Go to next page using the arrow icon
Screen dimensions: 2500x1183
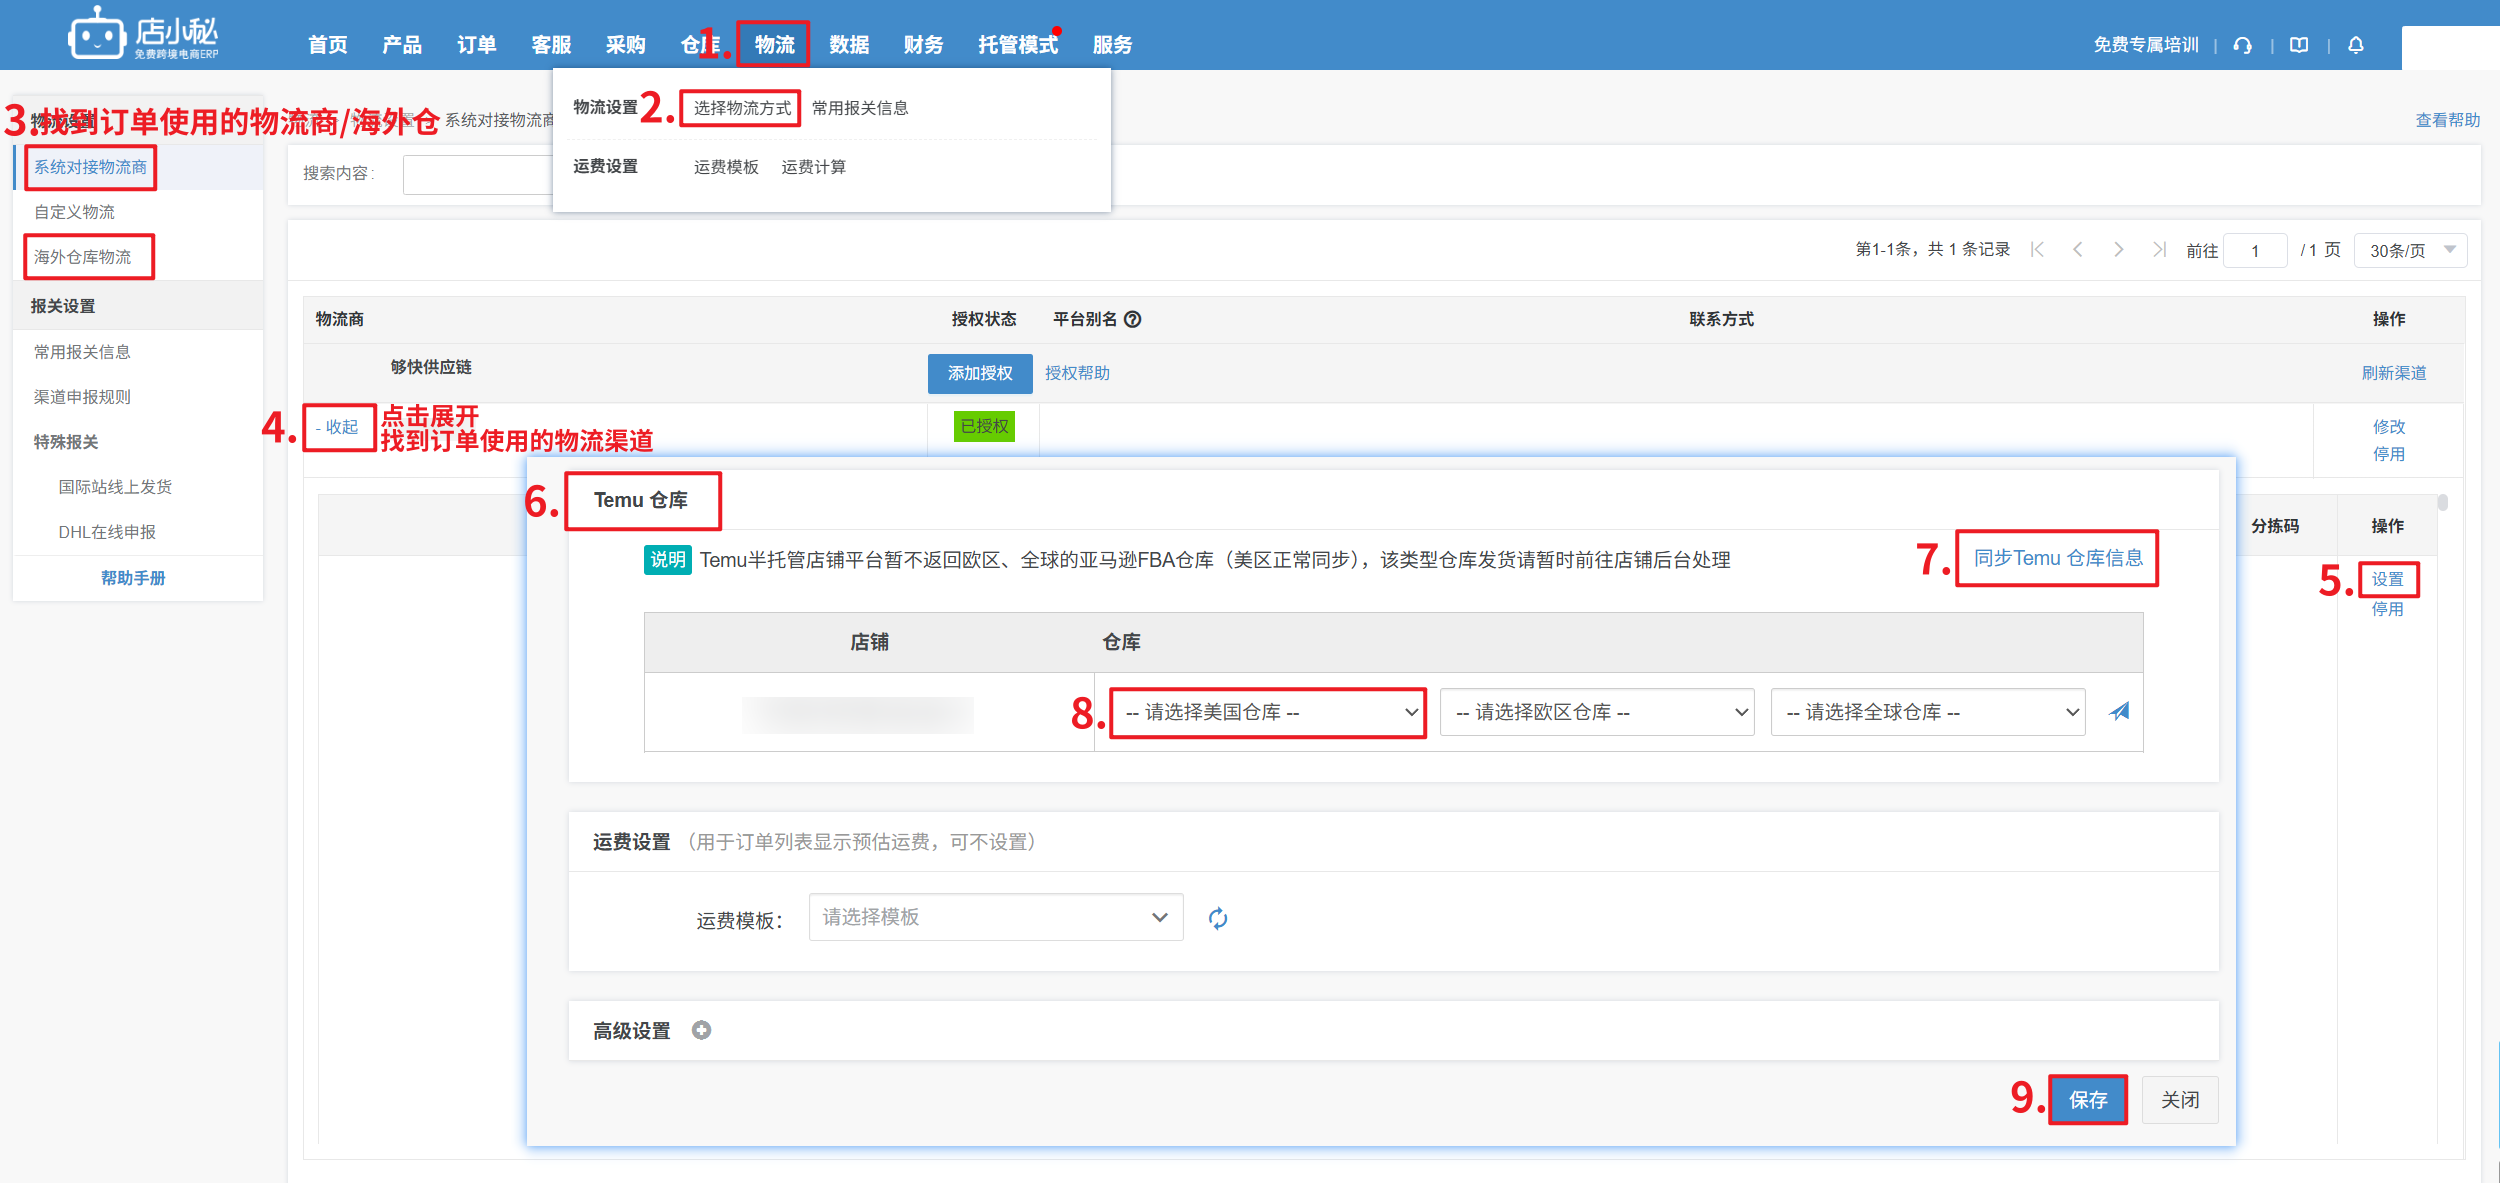point(2118,250)
